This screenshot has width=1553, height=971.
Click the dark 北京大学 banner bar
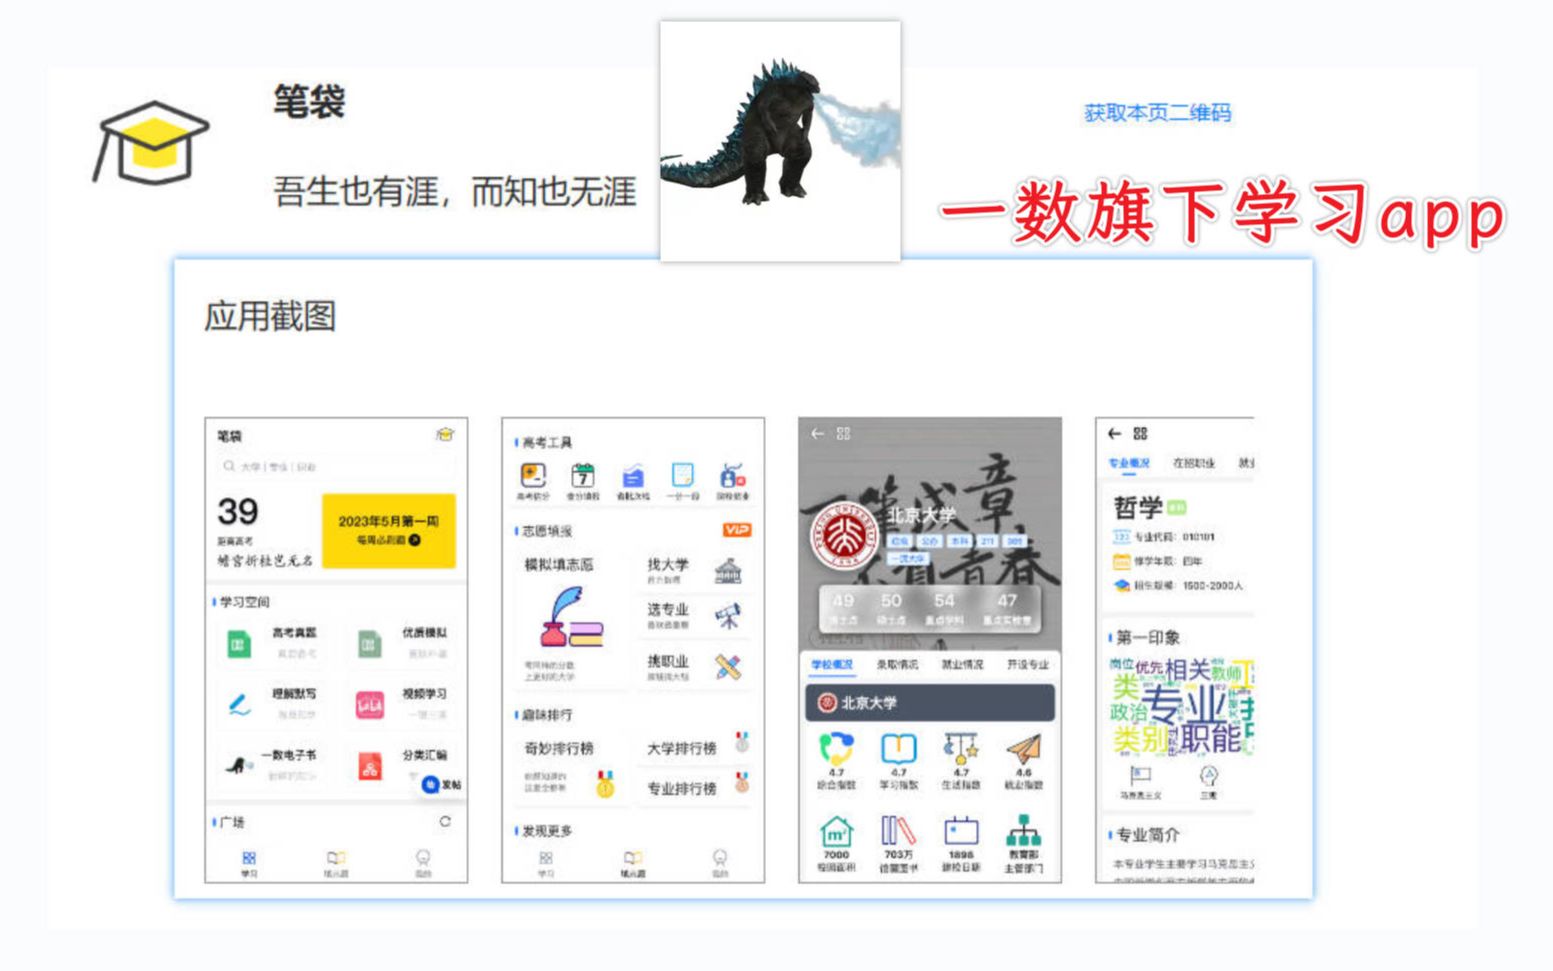pyautogui.click(x=930, y=702)
